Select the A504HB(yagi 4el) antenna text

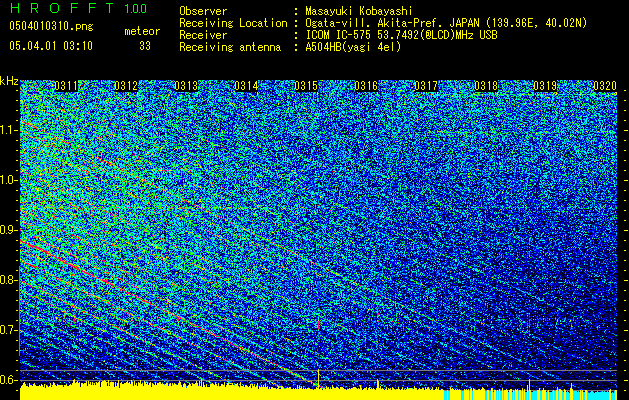(353, 47)
